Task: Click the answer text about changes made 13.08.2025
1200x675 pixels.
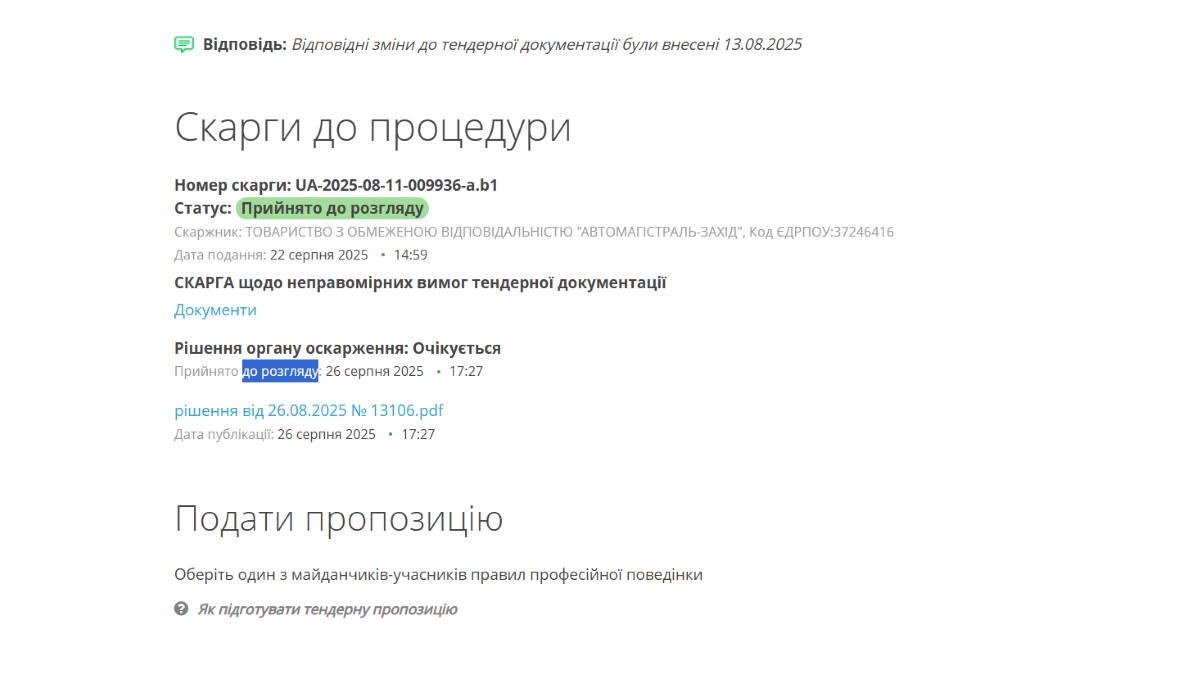Action: click(x=546, y=44)
